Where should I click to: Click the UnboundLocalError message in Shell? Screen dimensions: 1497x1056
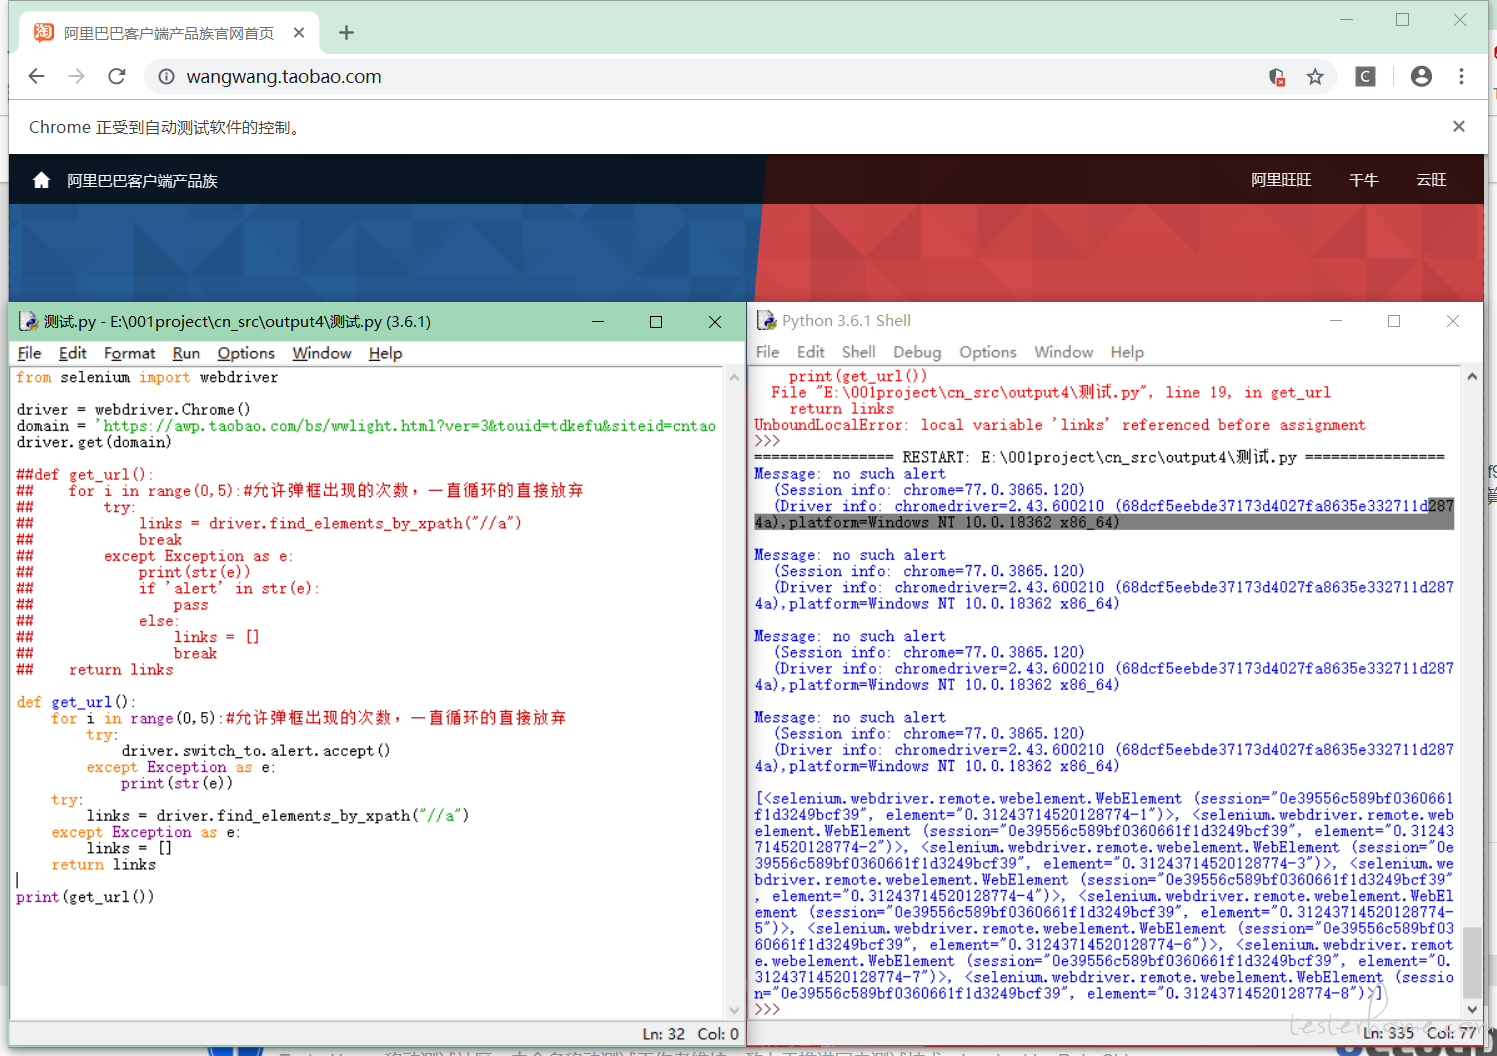(1060, 425)
